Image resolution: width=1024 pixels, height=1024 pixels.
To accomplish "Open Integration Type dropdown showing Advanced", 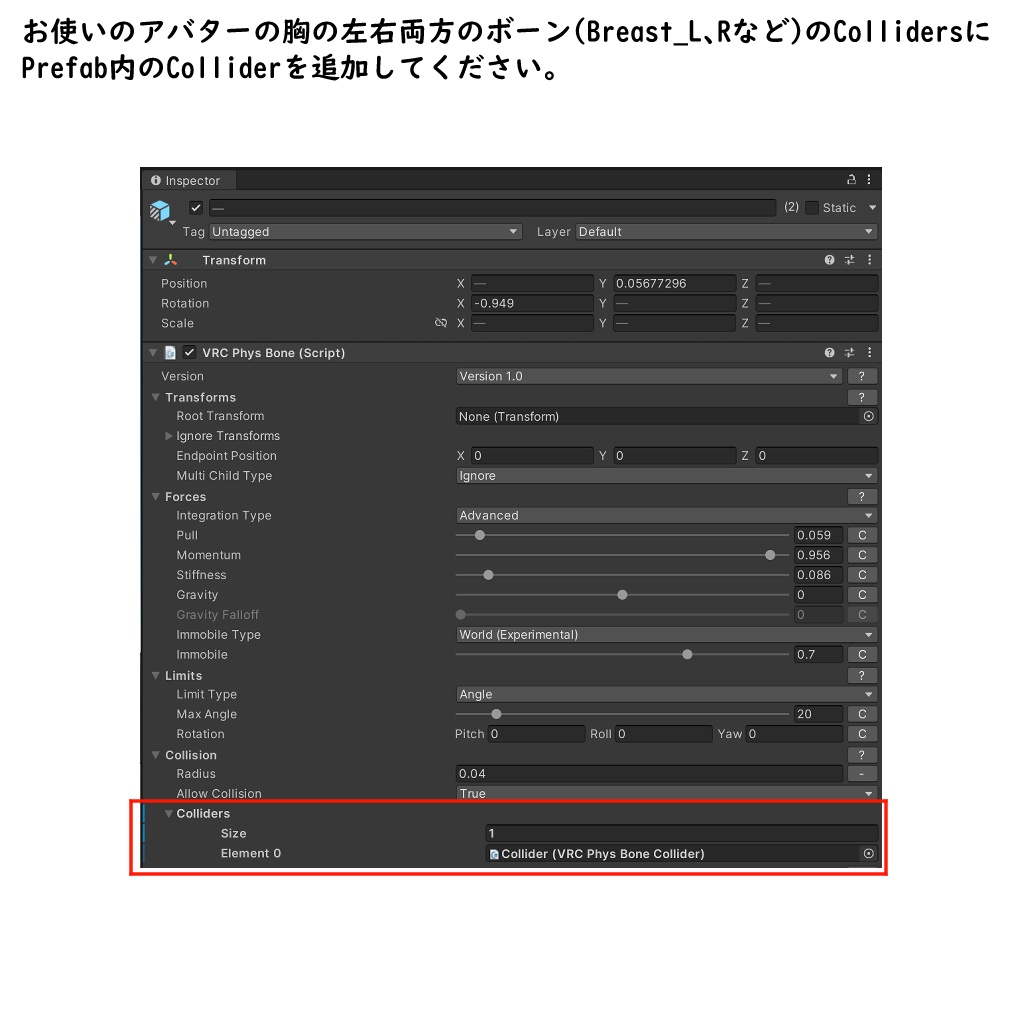I will pyautogui.click(x=666, y=515).
